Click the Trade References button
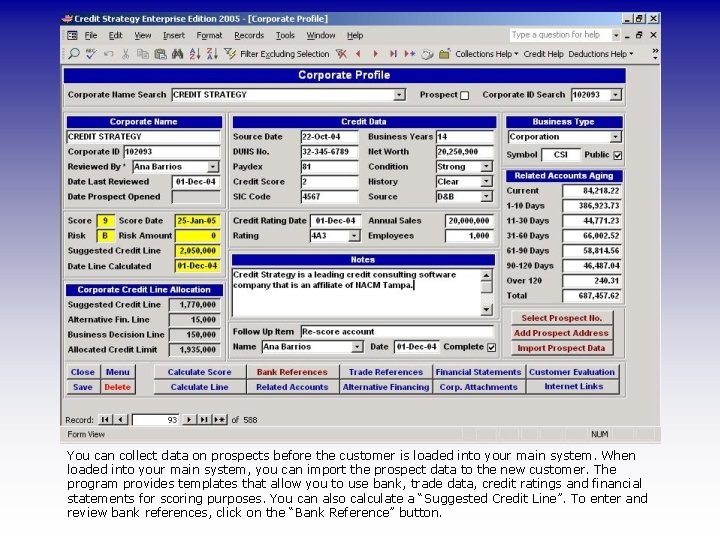Viewport: 720px width, 540px height. tap(386, 372)
